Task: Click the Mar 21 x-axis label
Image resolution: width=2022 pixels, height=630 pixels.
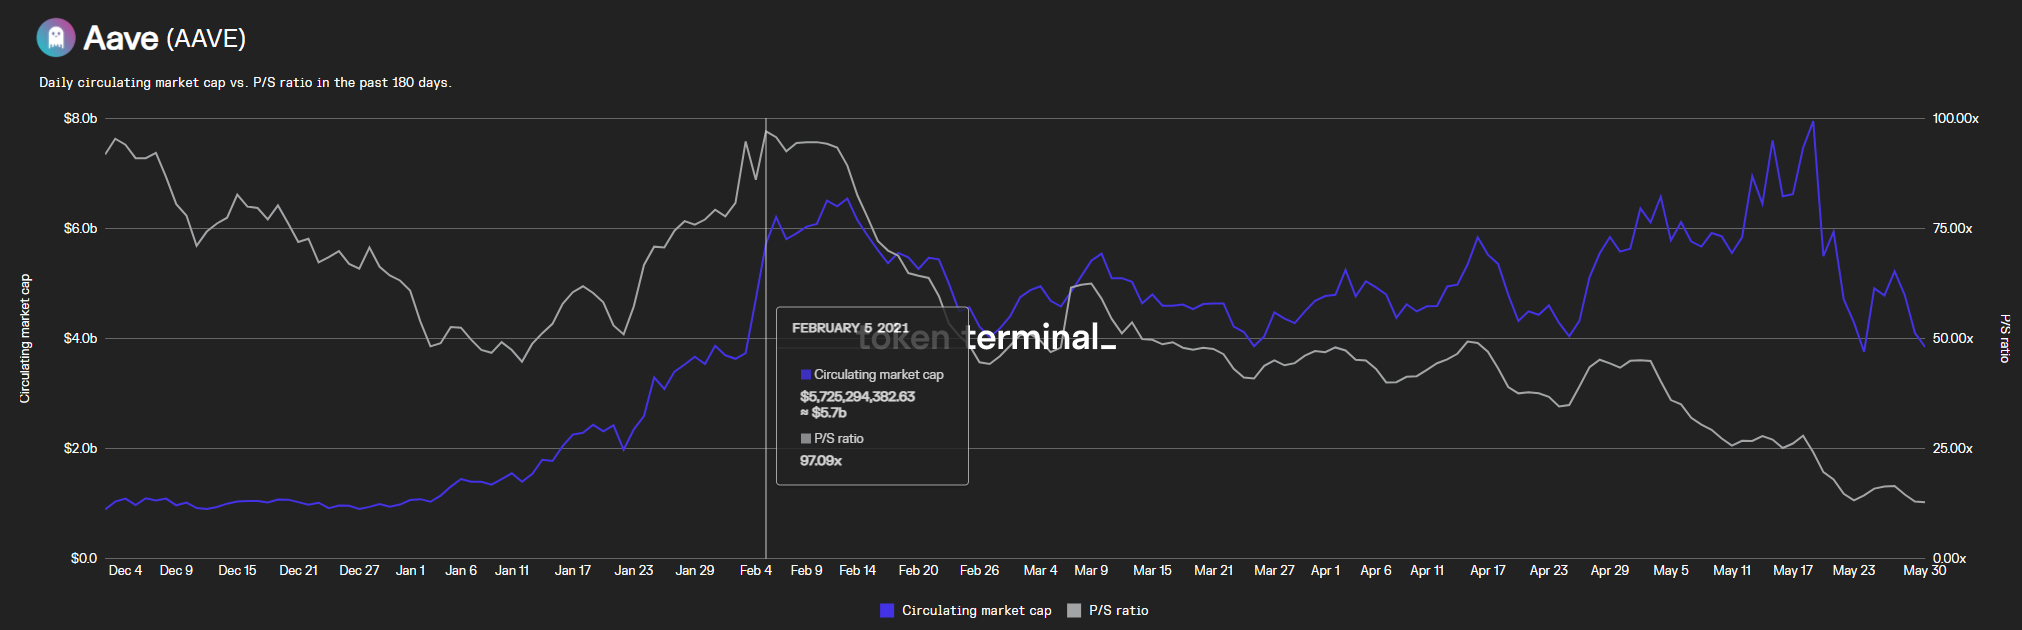Action: [1213, 570]
